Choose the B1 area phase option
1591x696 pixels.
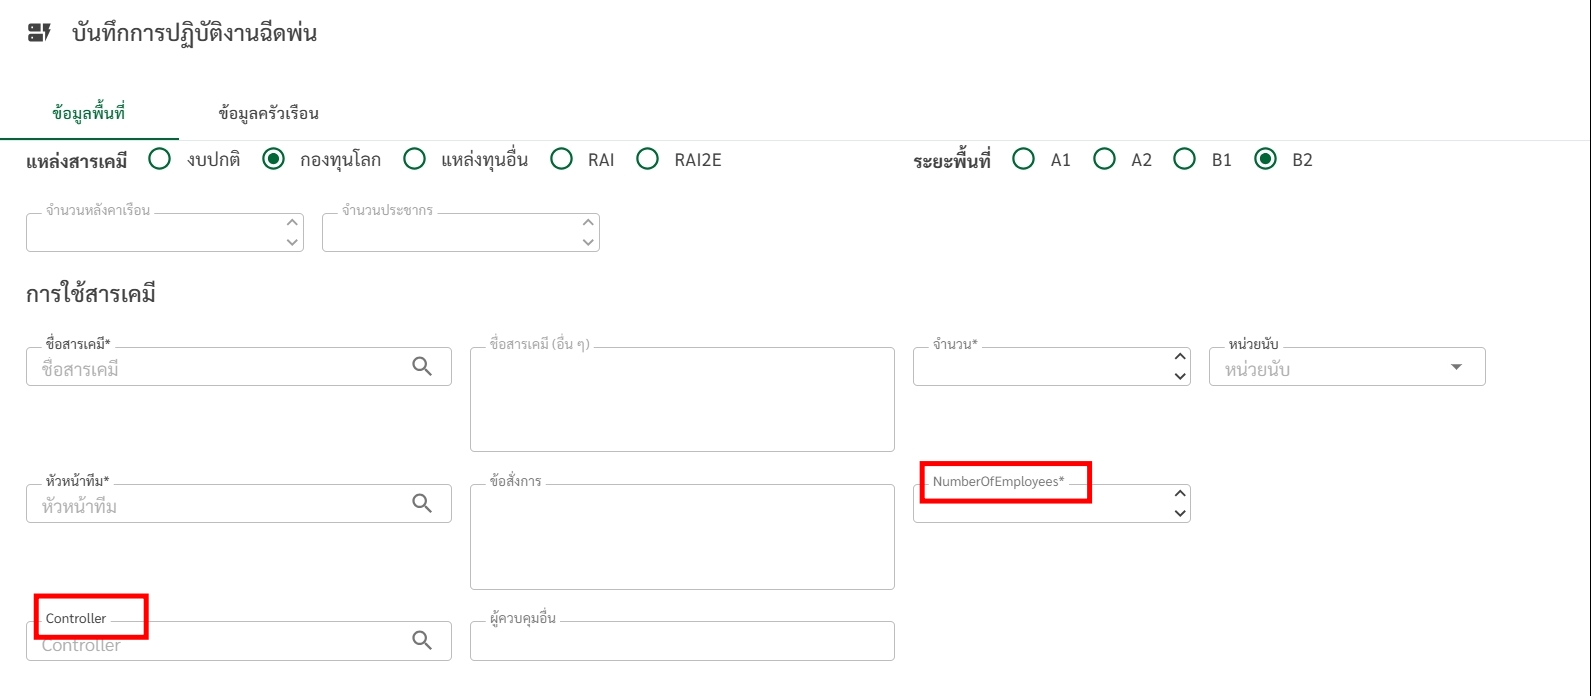coord(1184,159)
